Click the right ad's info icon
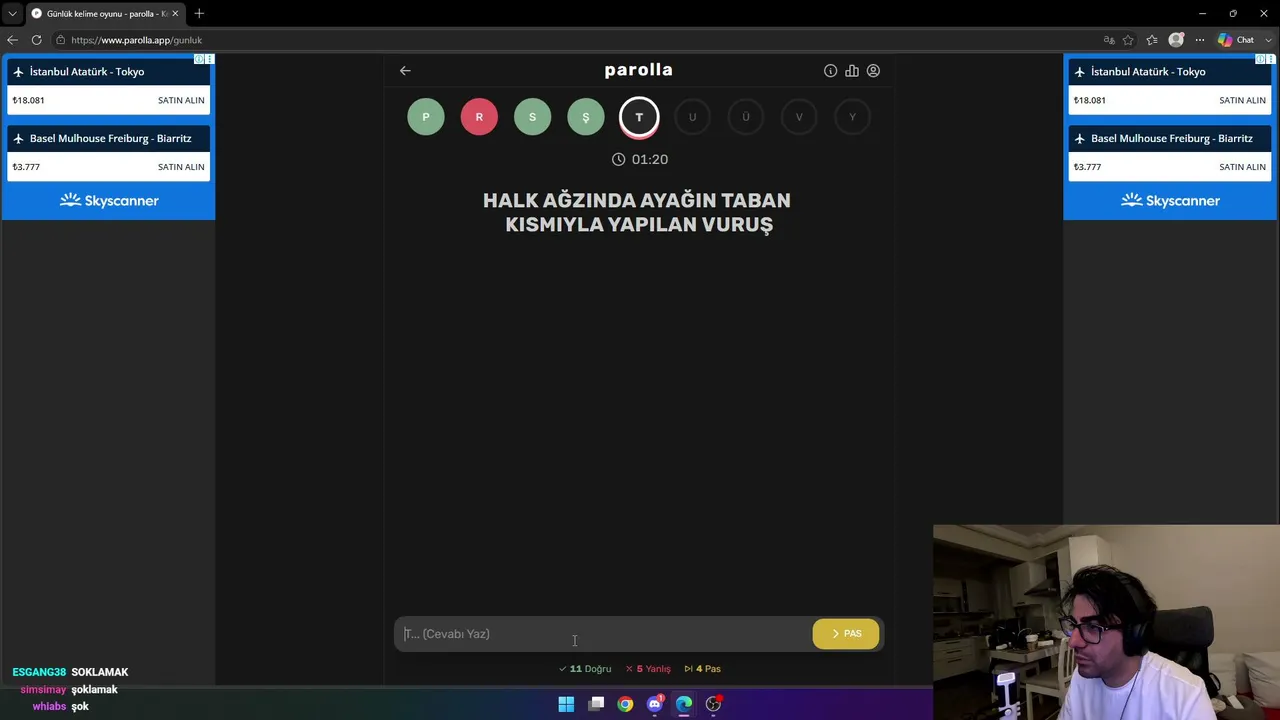The height and width of the screenshot is (720, 1280). click(1260, 60)
